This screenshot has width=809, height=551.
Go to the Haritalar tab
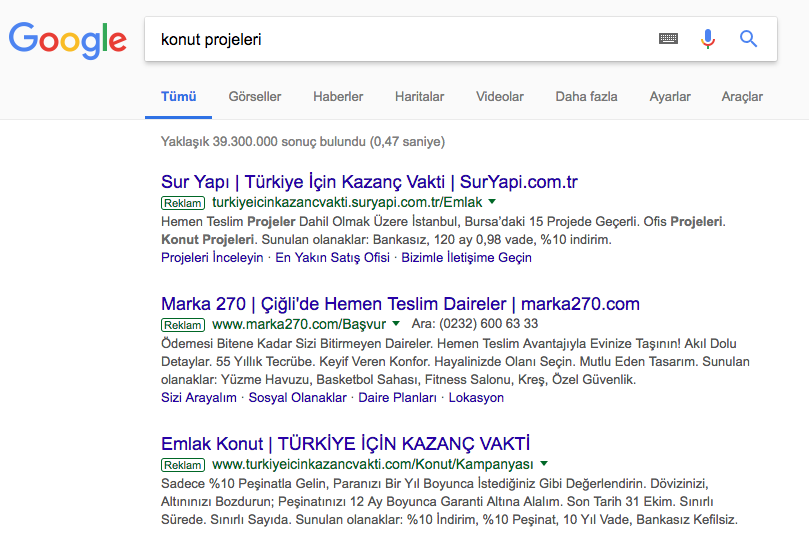click(419, 96)
